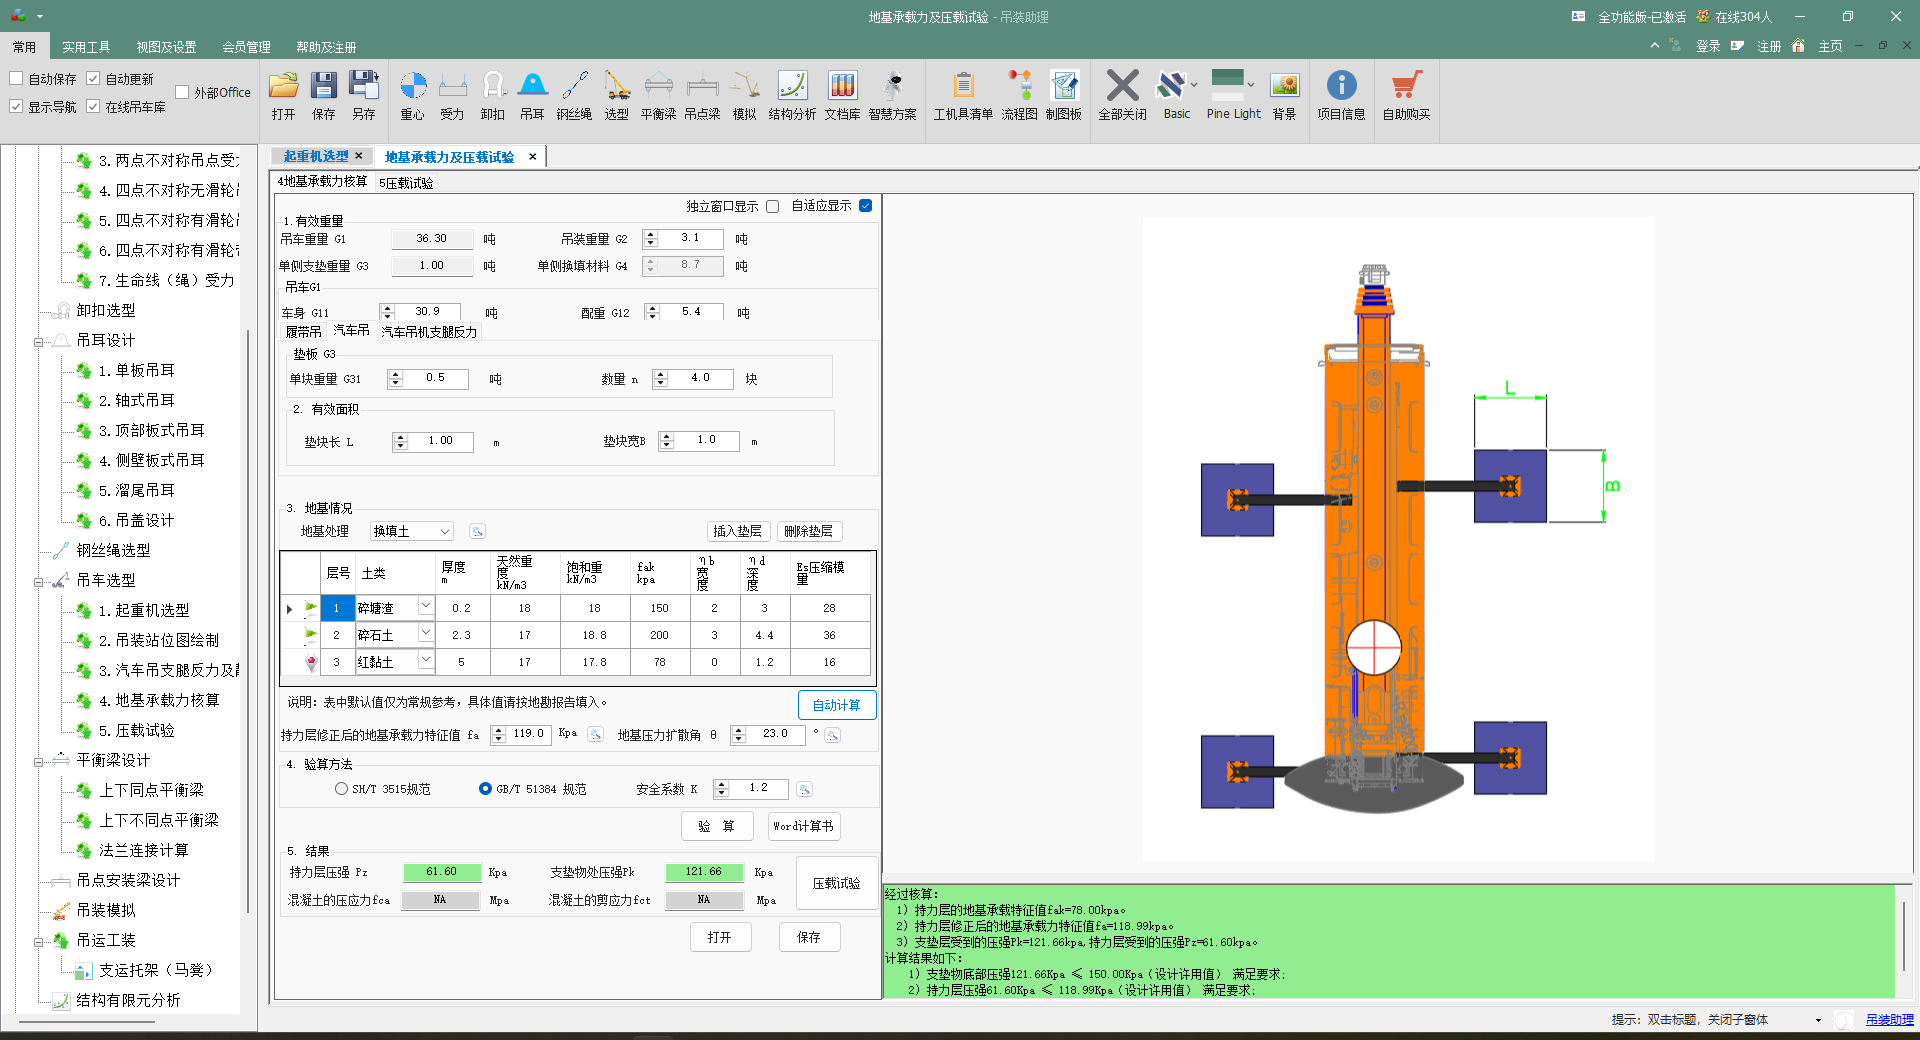Click the 另存 (Save As) icon
The width and height of the screenshot is (1920, 1040).
tap(363, 95)
